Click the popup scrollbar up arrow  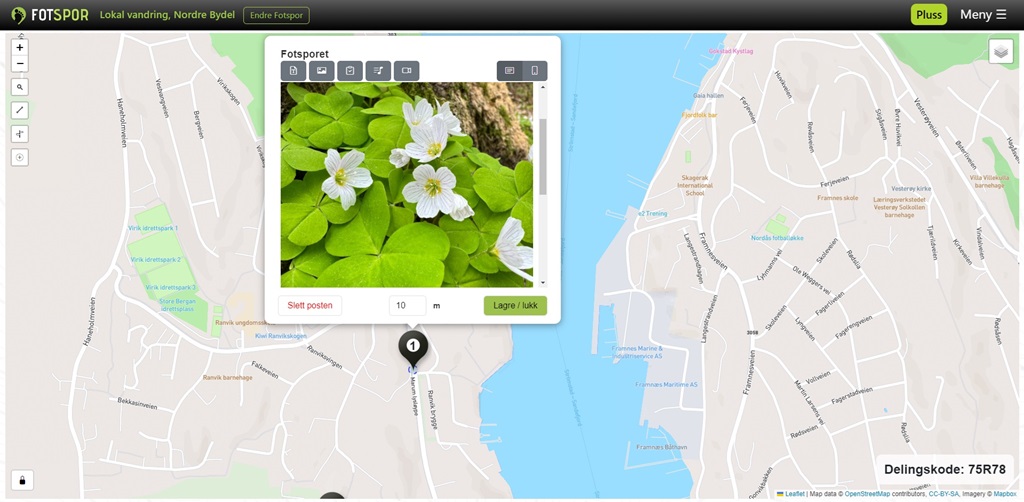tap(543, 87)
